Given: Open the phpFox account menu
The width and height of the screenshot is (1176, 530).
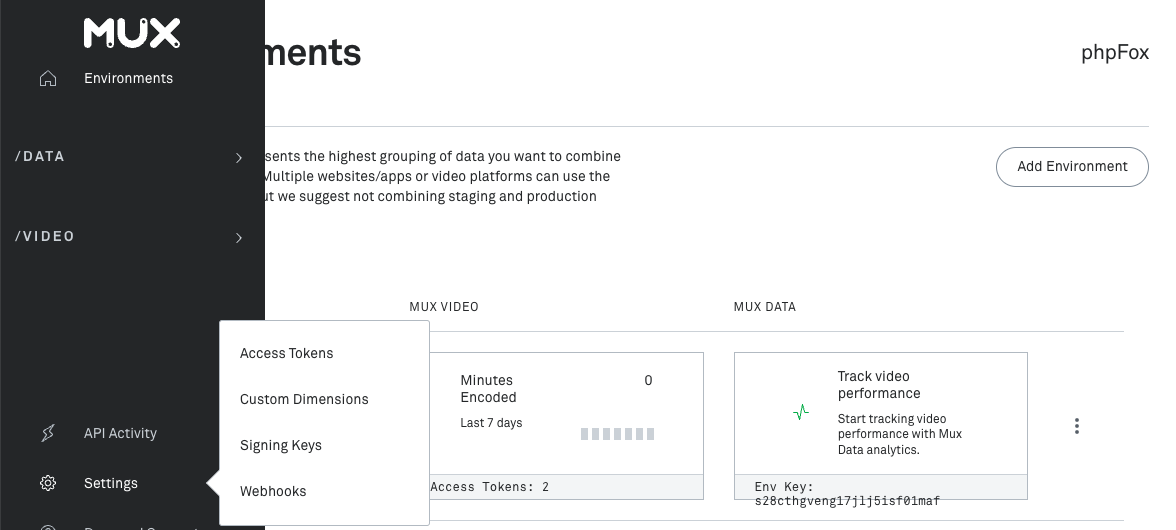Looking at the screenshot, I should point(1115,53).
